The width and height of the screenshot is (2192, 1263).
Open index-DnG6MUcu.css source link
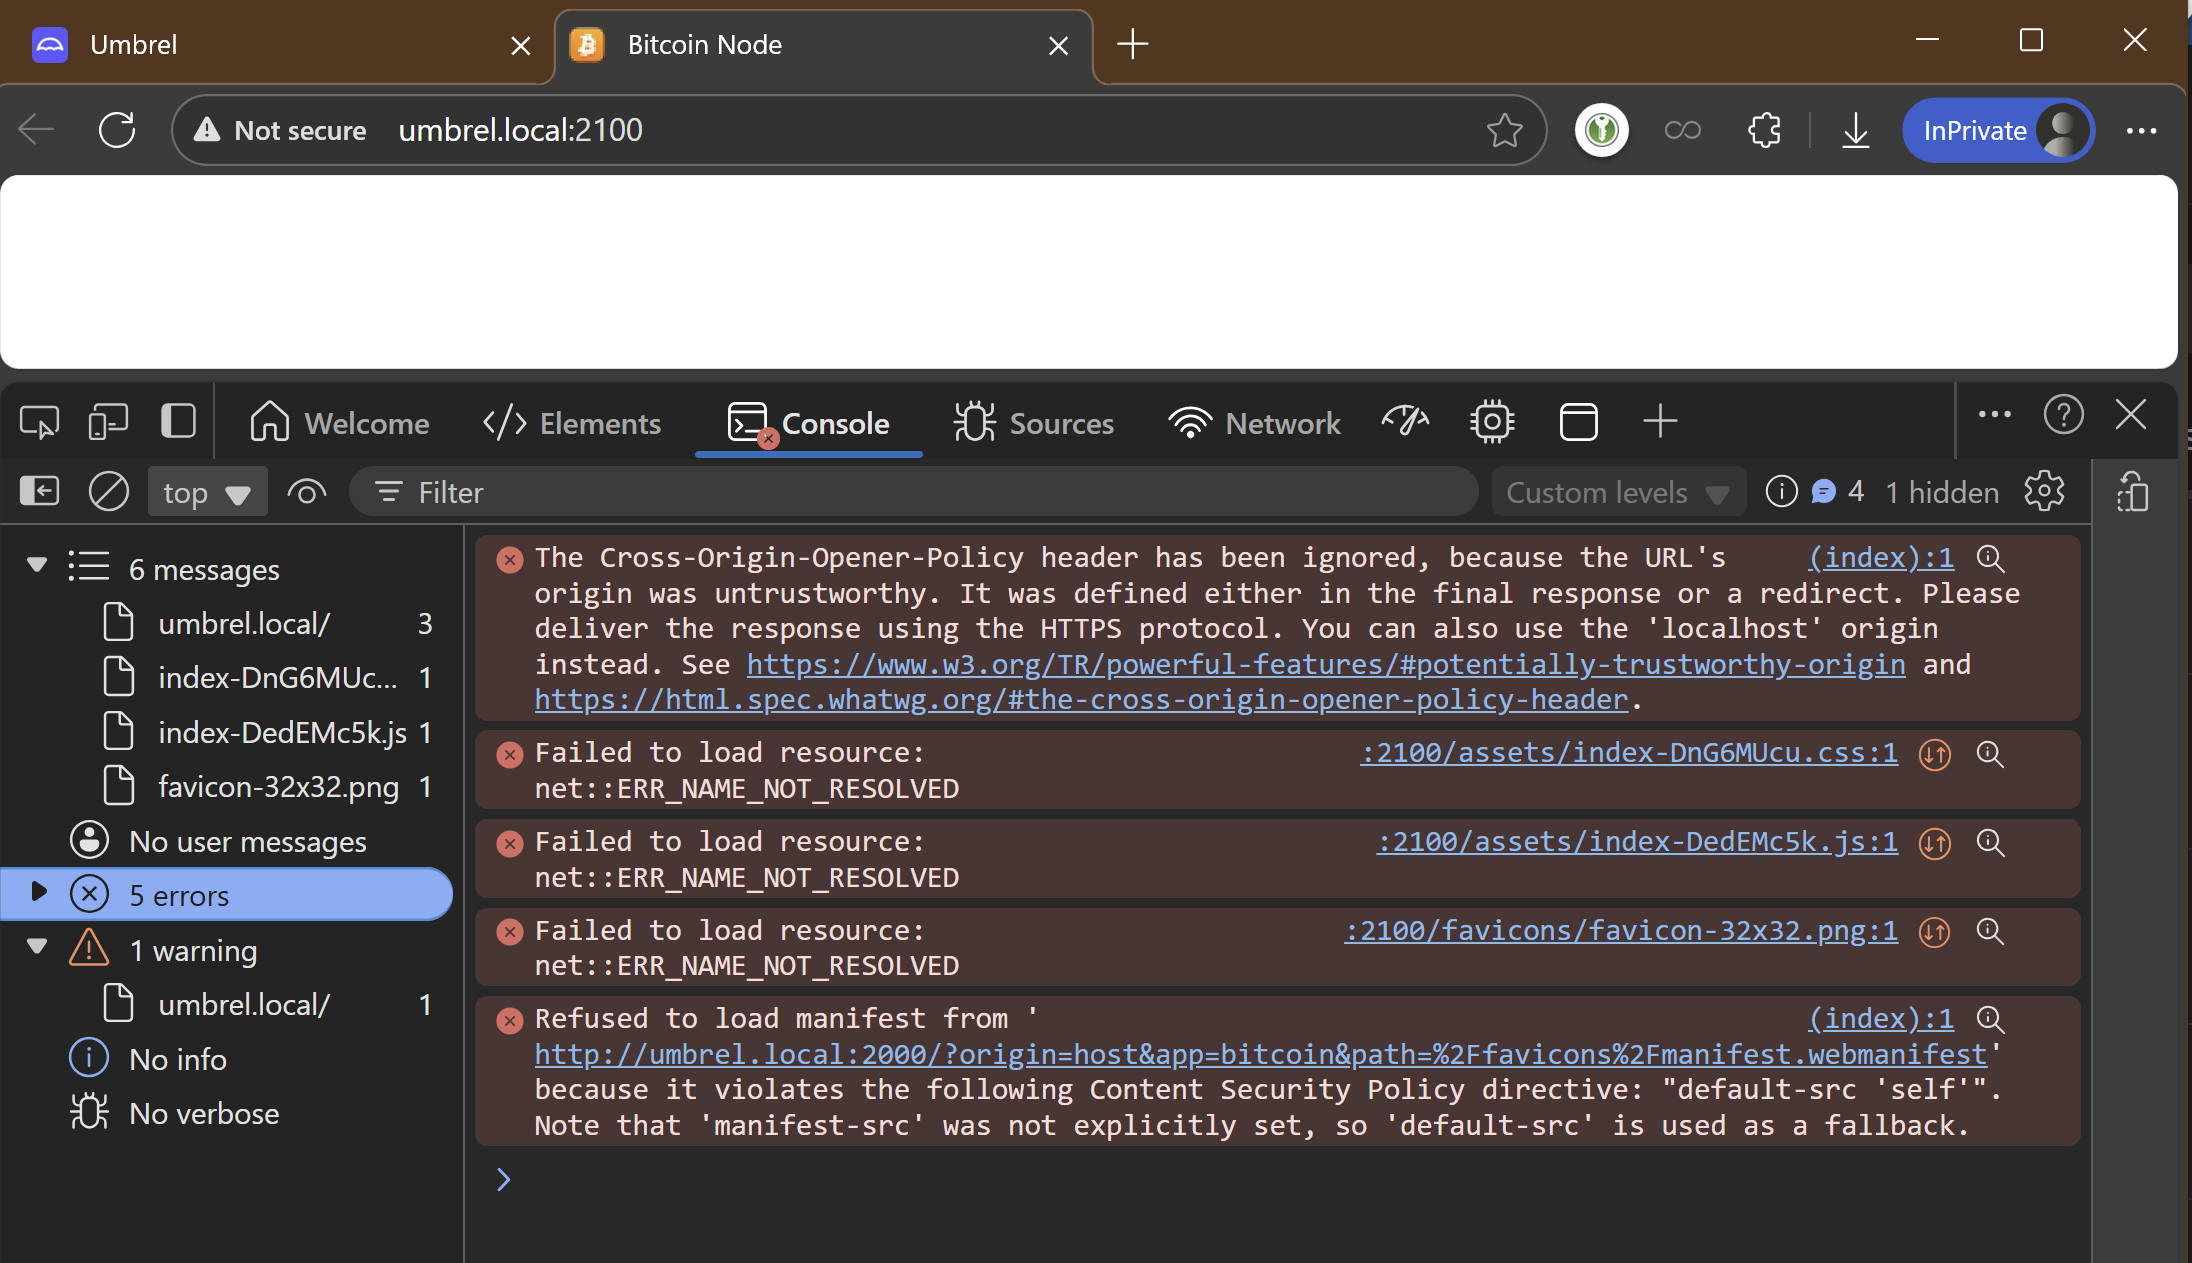point(1628,753)
